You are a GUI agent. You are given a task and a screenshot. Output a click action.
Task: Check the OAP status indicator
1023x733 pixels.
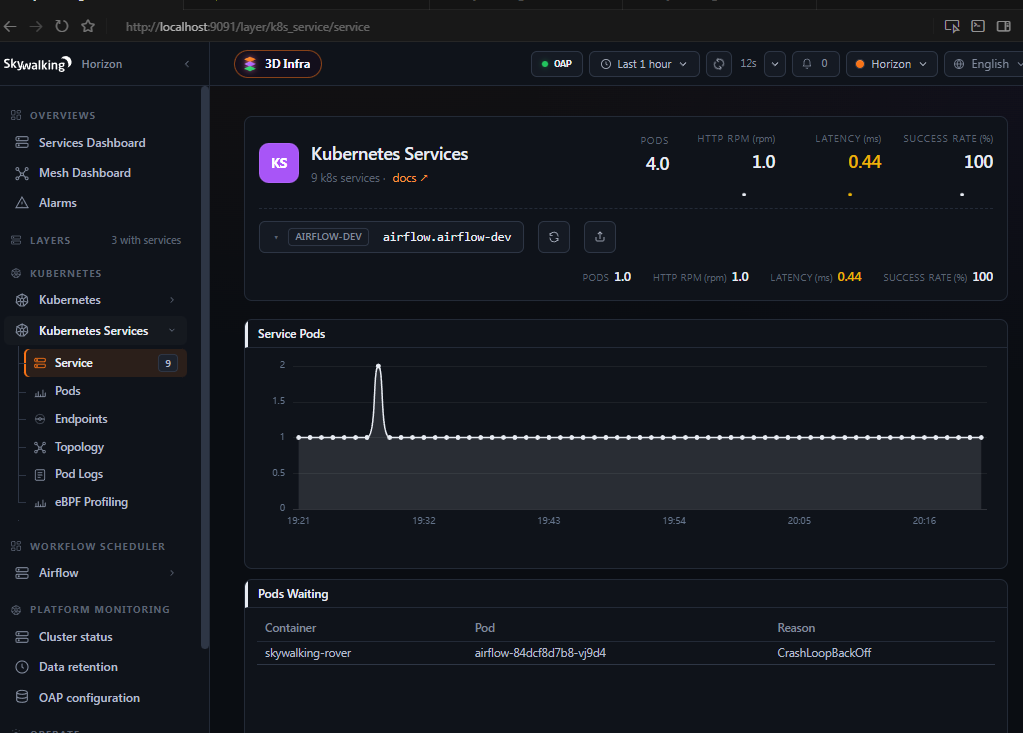click(x=557, y=64)
